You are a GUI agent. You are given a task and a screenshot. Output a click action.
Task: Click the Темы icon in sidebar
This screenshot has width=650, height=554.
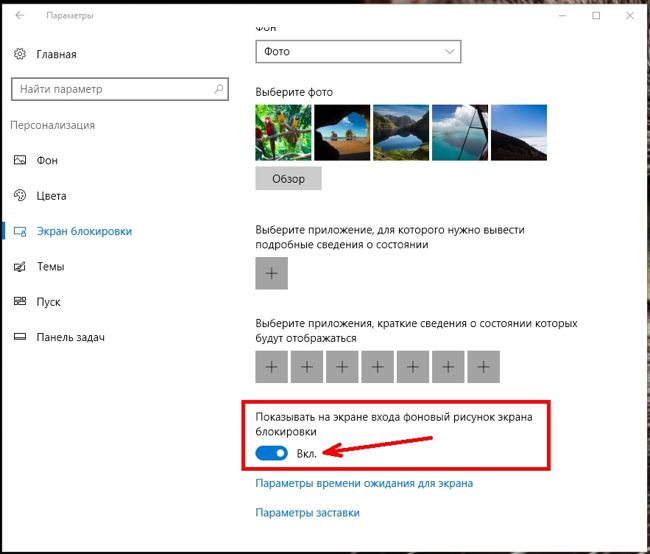point(20,267)
